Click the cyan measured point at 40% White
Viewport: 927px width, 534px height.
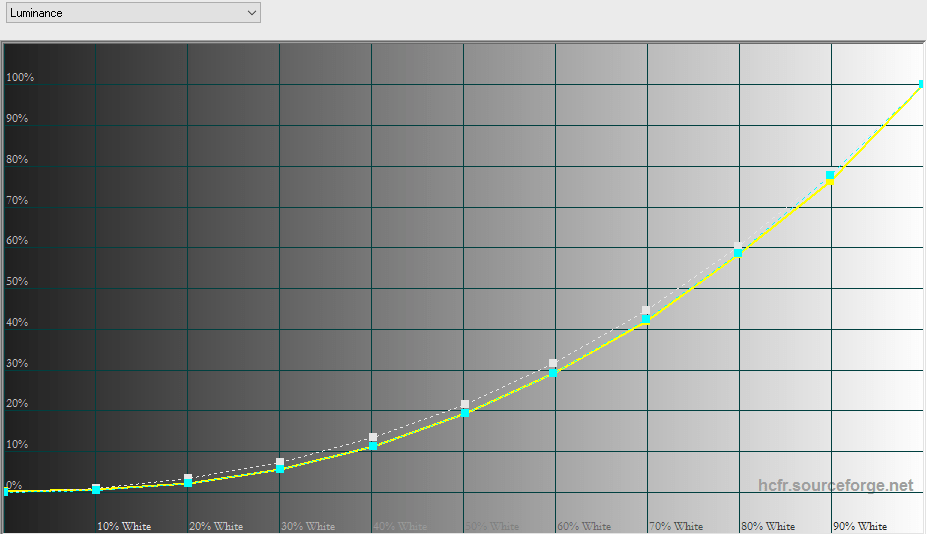(x=373, y=445)
